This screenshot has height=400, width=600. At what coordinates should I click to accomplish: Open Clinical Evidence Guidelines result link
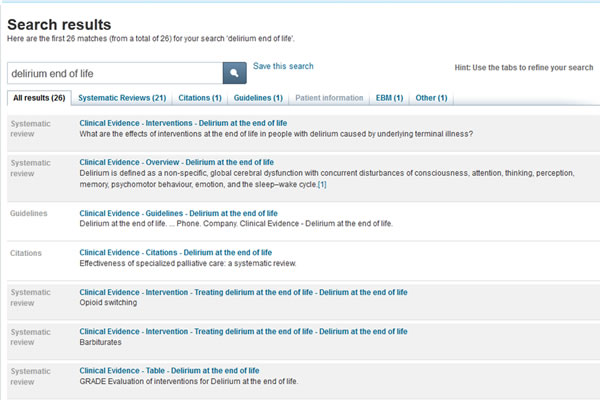tap(179, 213)
